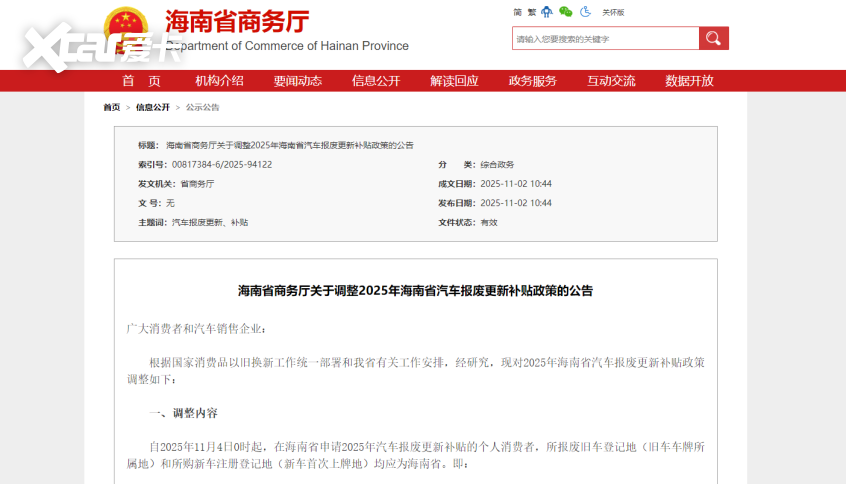Click the wheelchair accessibility icon
Screen dimensions: 846x484
[x=584, y=12]
